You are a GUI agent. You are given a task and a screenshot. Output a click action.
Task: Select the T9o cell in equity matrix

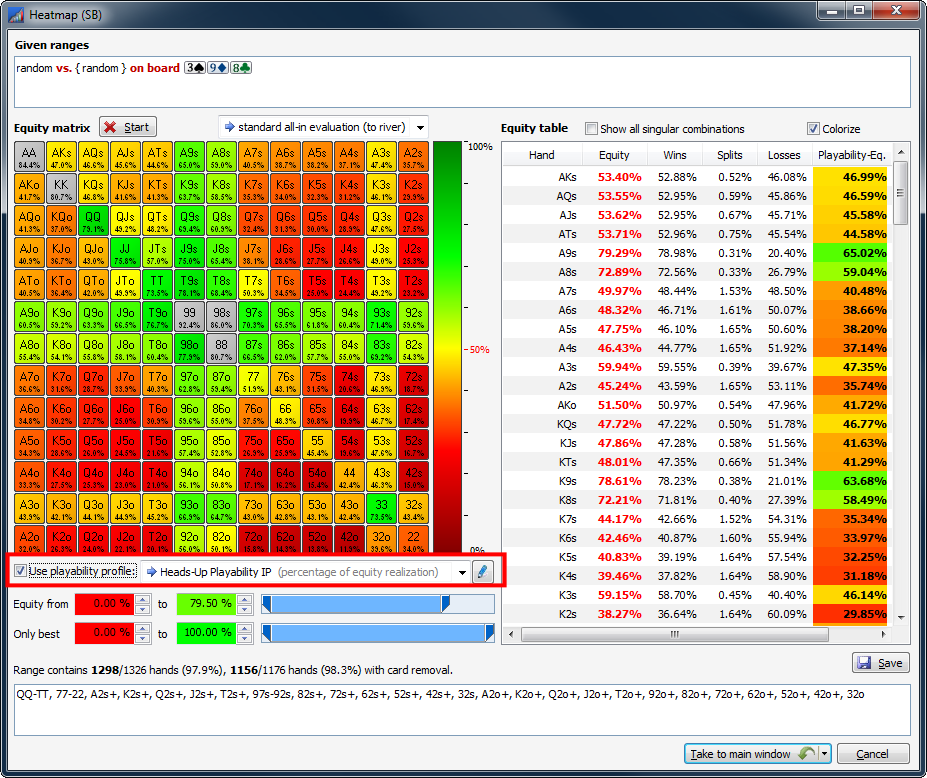[x=157, y=317]
